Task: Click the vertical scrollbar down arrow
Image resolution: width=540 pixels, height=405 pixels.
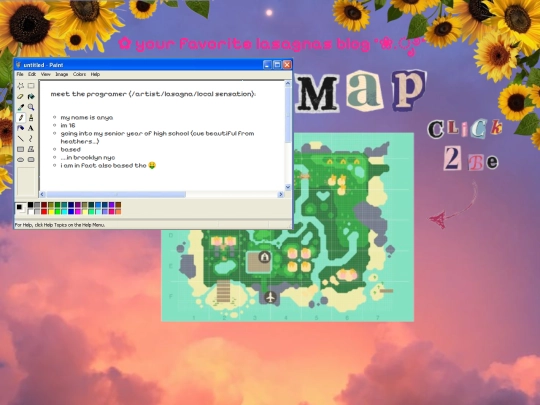Action: (x=288, y=187)
